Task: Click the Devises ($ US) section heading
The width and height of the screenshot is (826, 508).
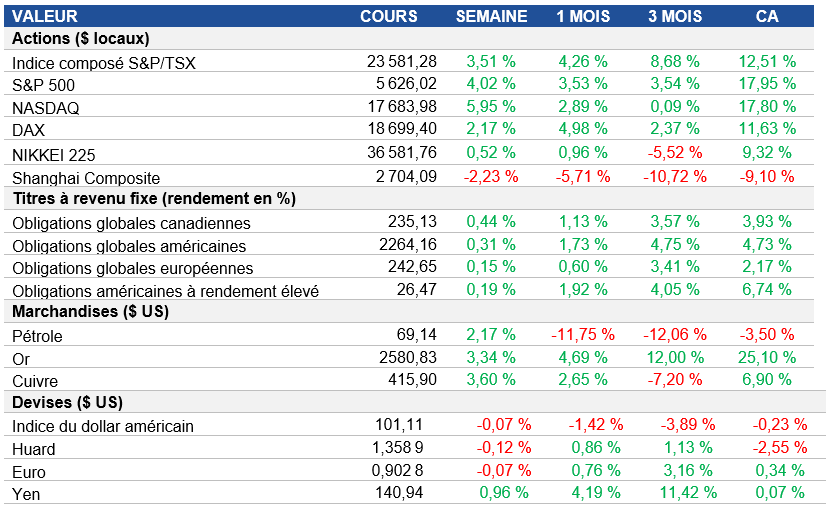Action: click(67, 402)
